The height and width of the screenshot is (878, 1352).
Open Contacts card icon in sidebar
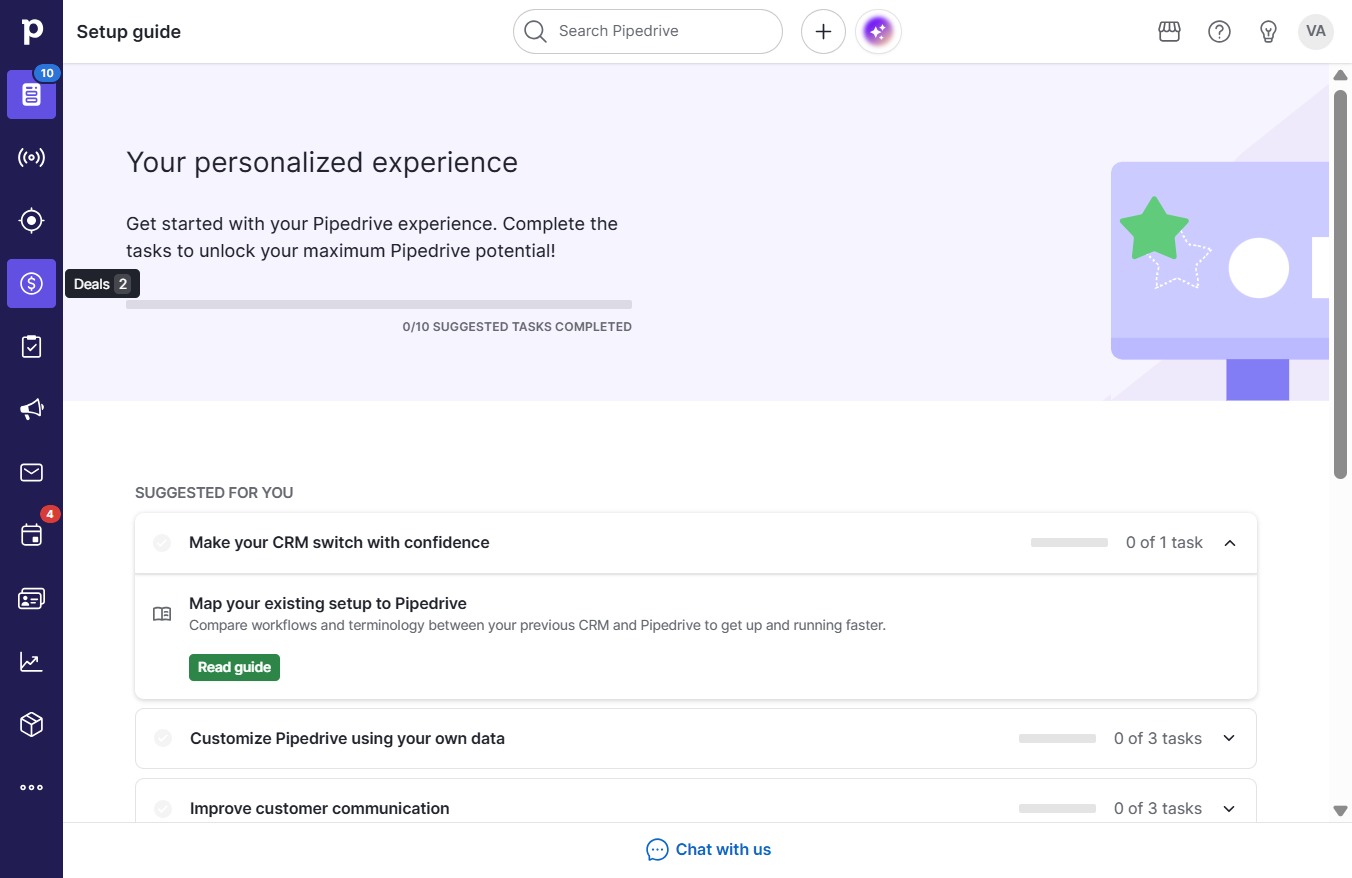(x=32, y=599)
